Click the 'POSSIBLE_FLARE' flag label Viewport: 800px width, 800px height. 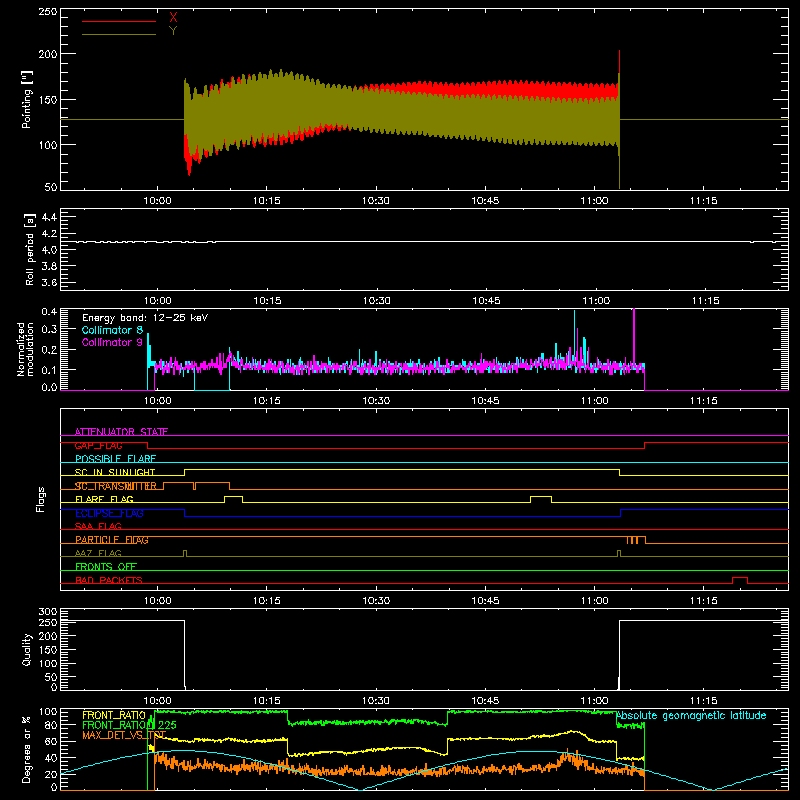(x=115, y=459)
